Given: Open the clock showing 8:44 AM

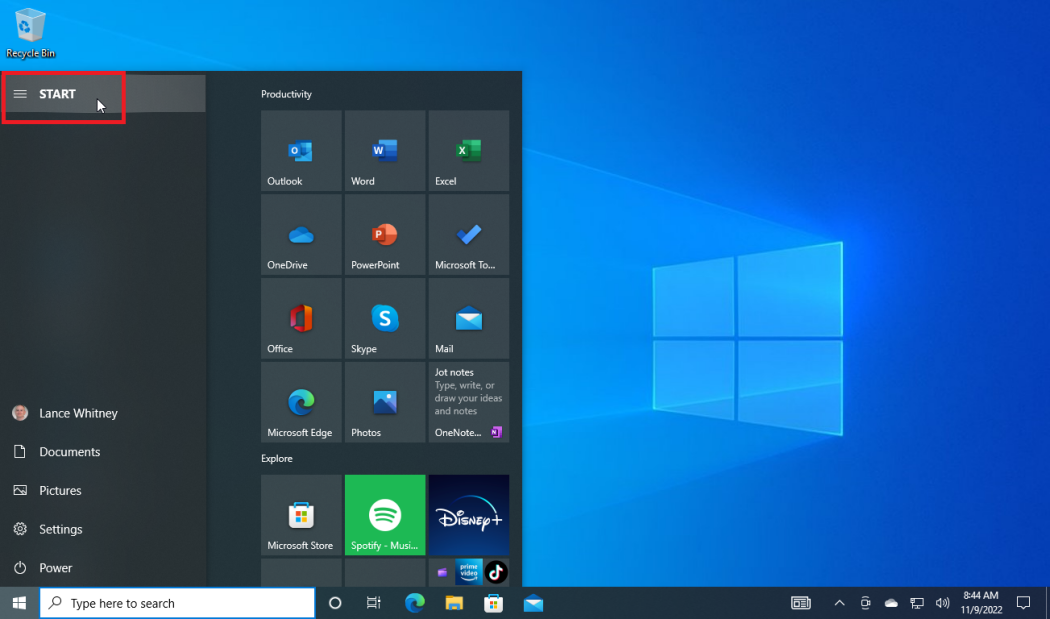Looking at the screenshot, I should click(x=981, y=603).
